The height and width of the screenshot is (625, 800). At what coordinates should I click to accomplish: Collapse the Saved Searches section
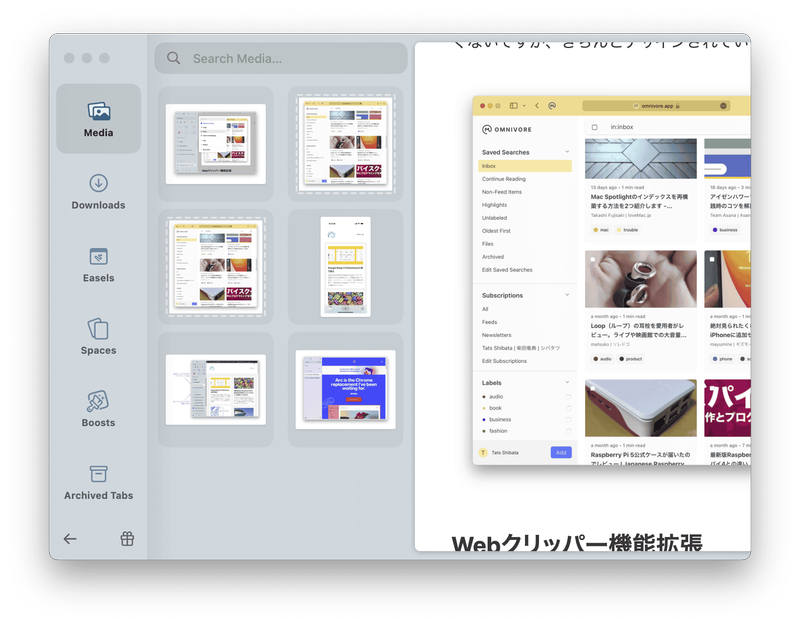[x=567, y=152]
